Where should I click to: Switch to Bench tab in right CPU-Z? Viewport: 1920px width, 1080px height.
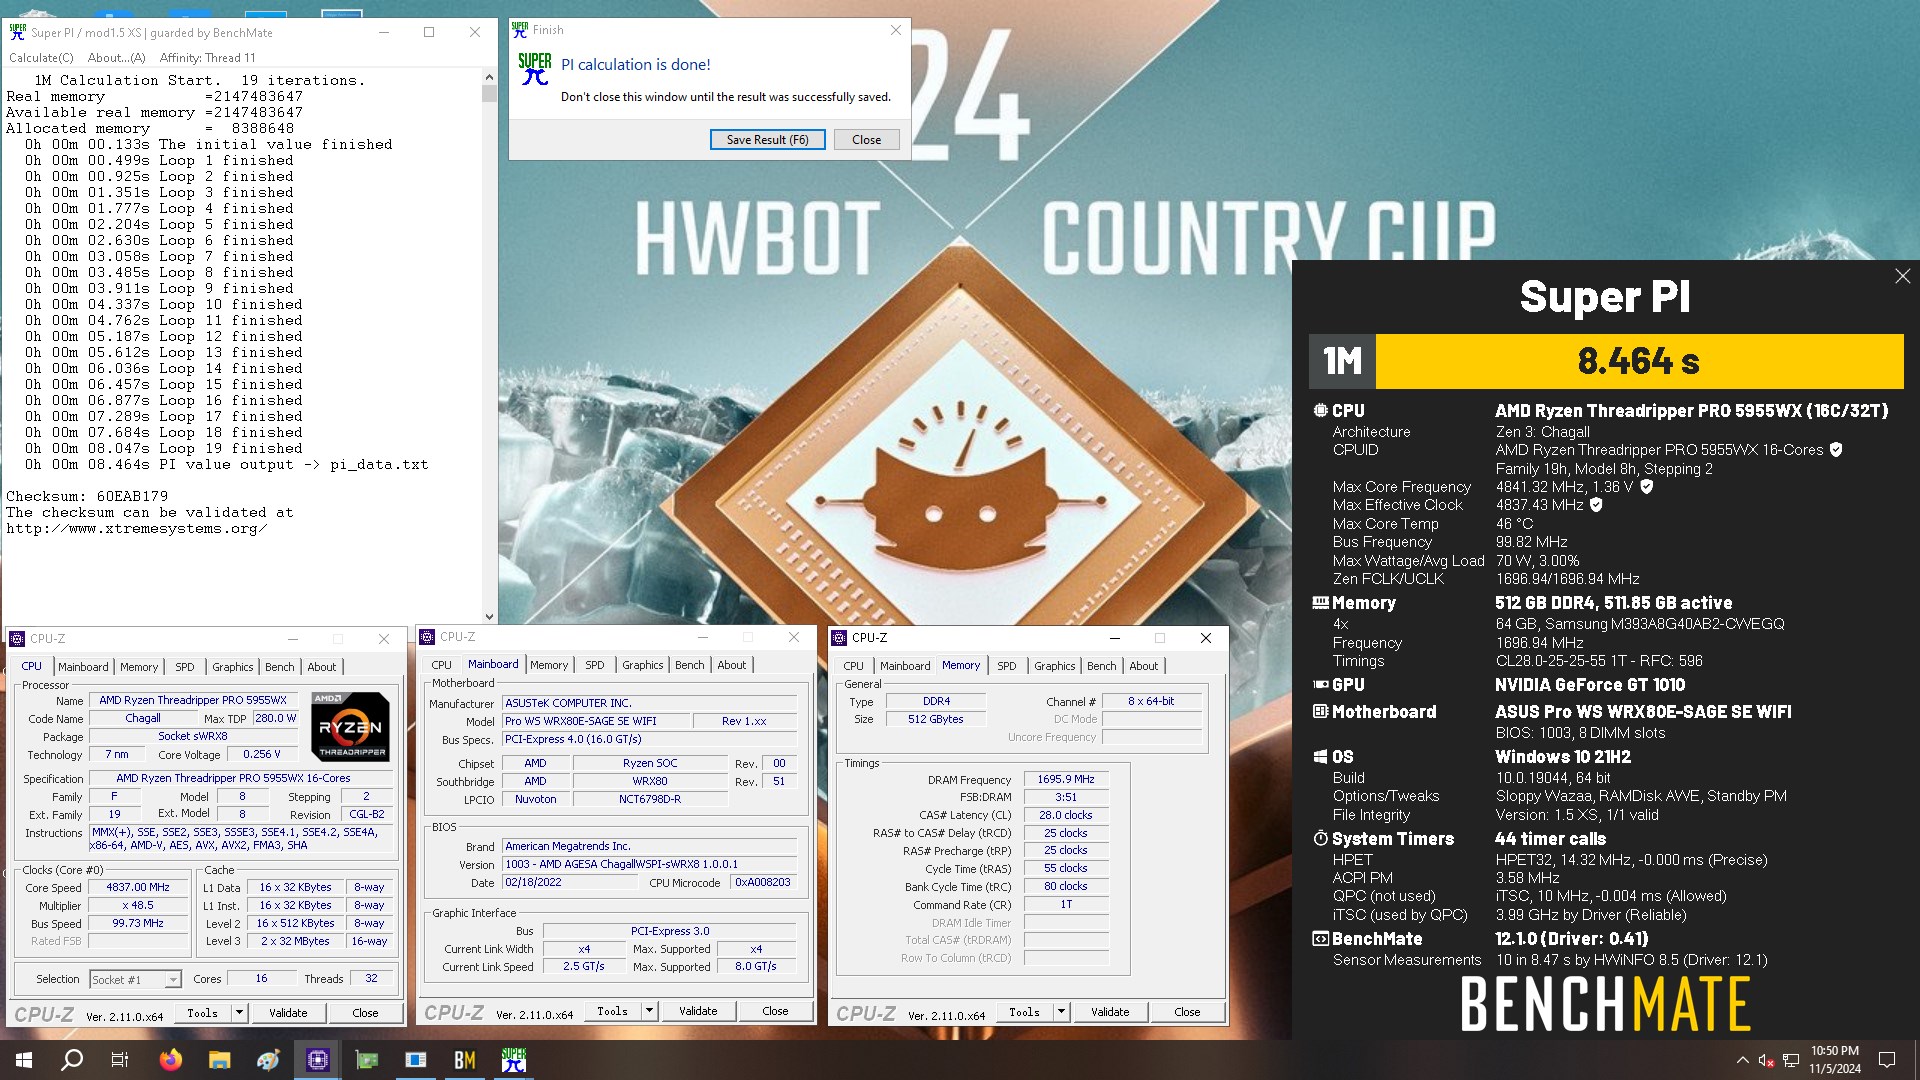[1102, 666]
